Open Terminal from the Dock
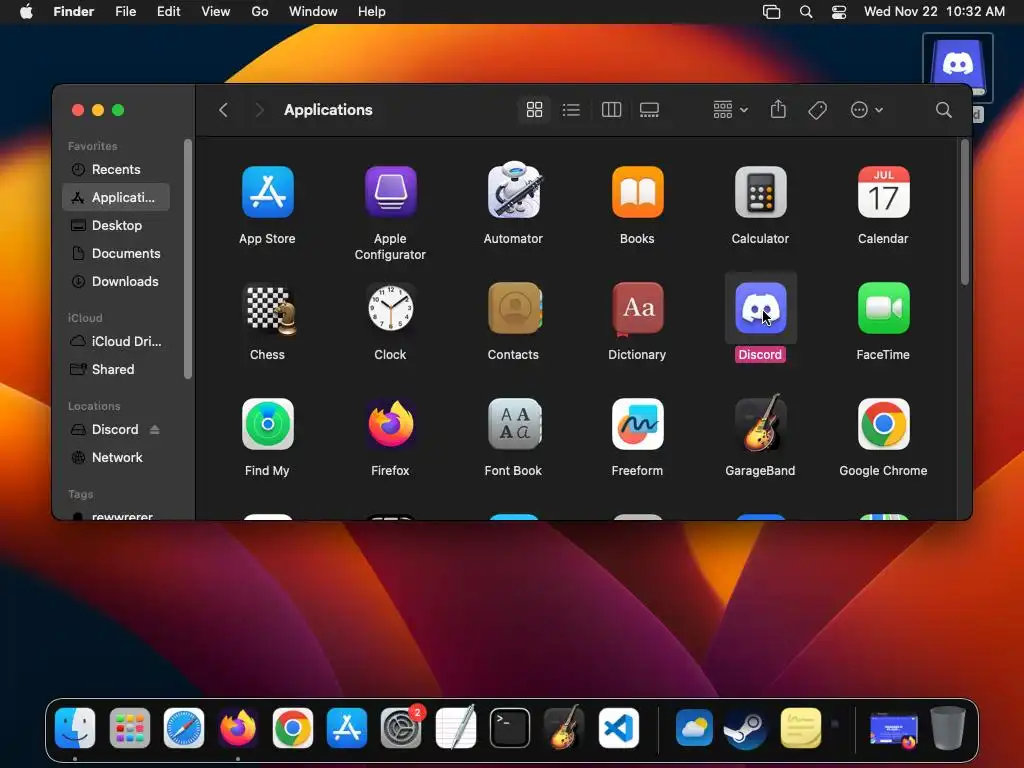 [510, 728]
